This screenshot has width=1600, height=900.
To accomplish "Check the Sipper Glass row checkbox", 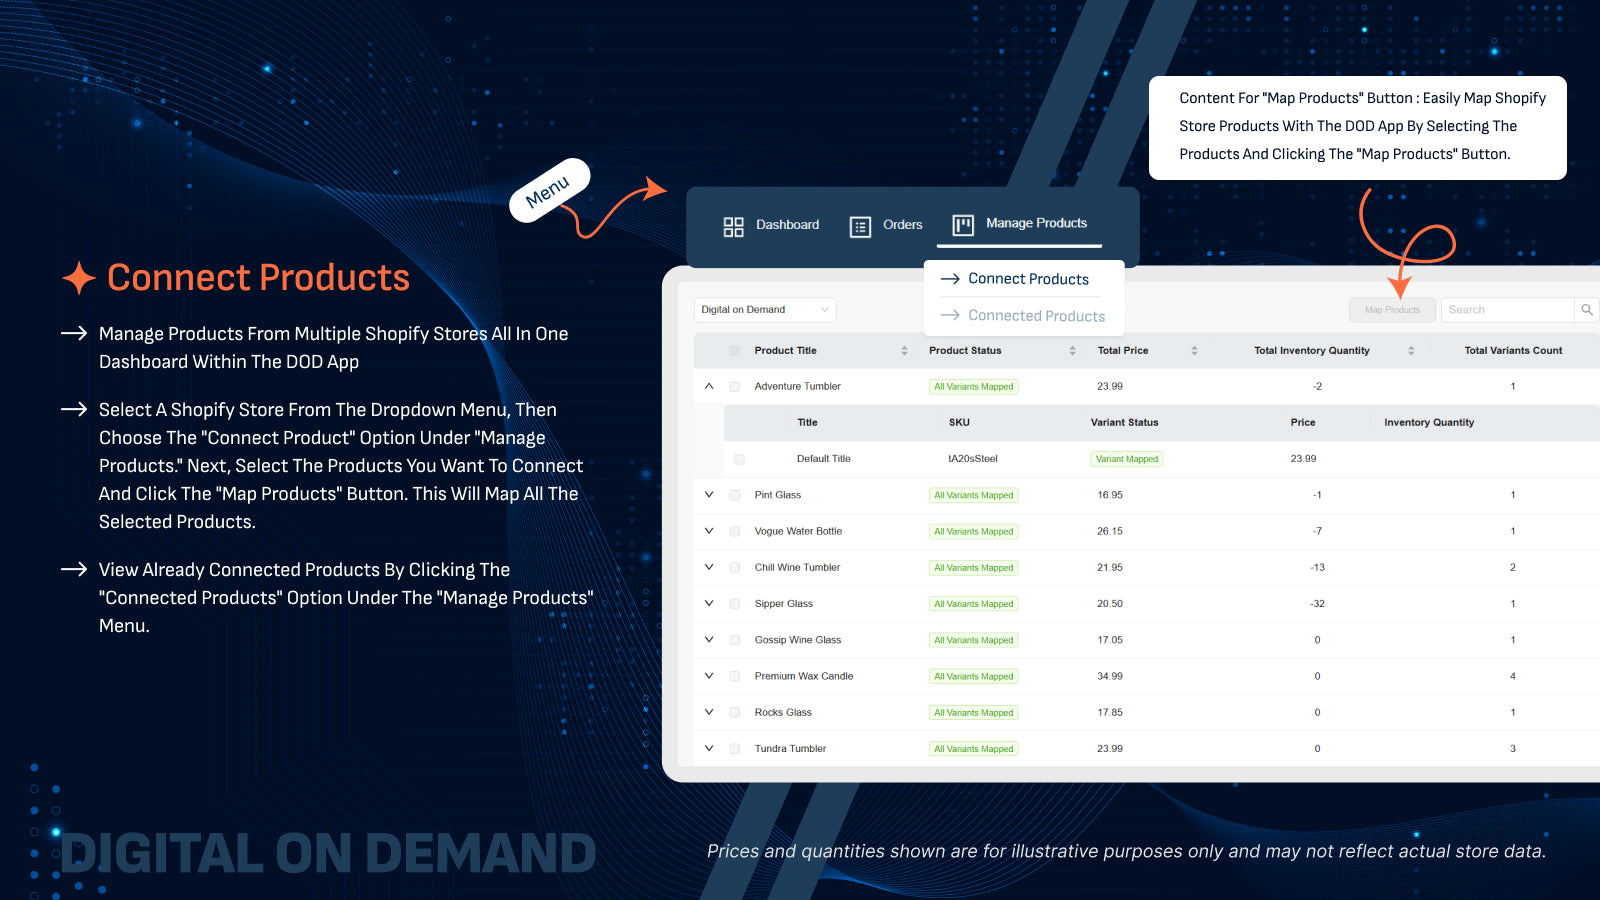I will pyautogui.click(x=735, y=604).
